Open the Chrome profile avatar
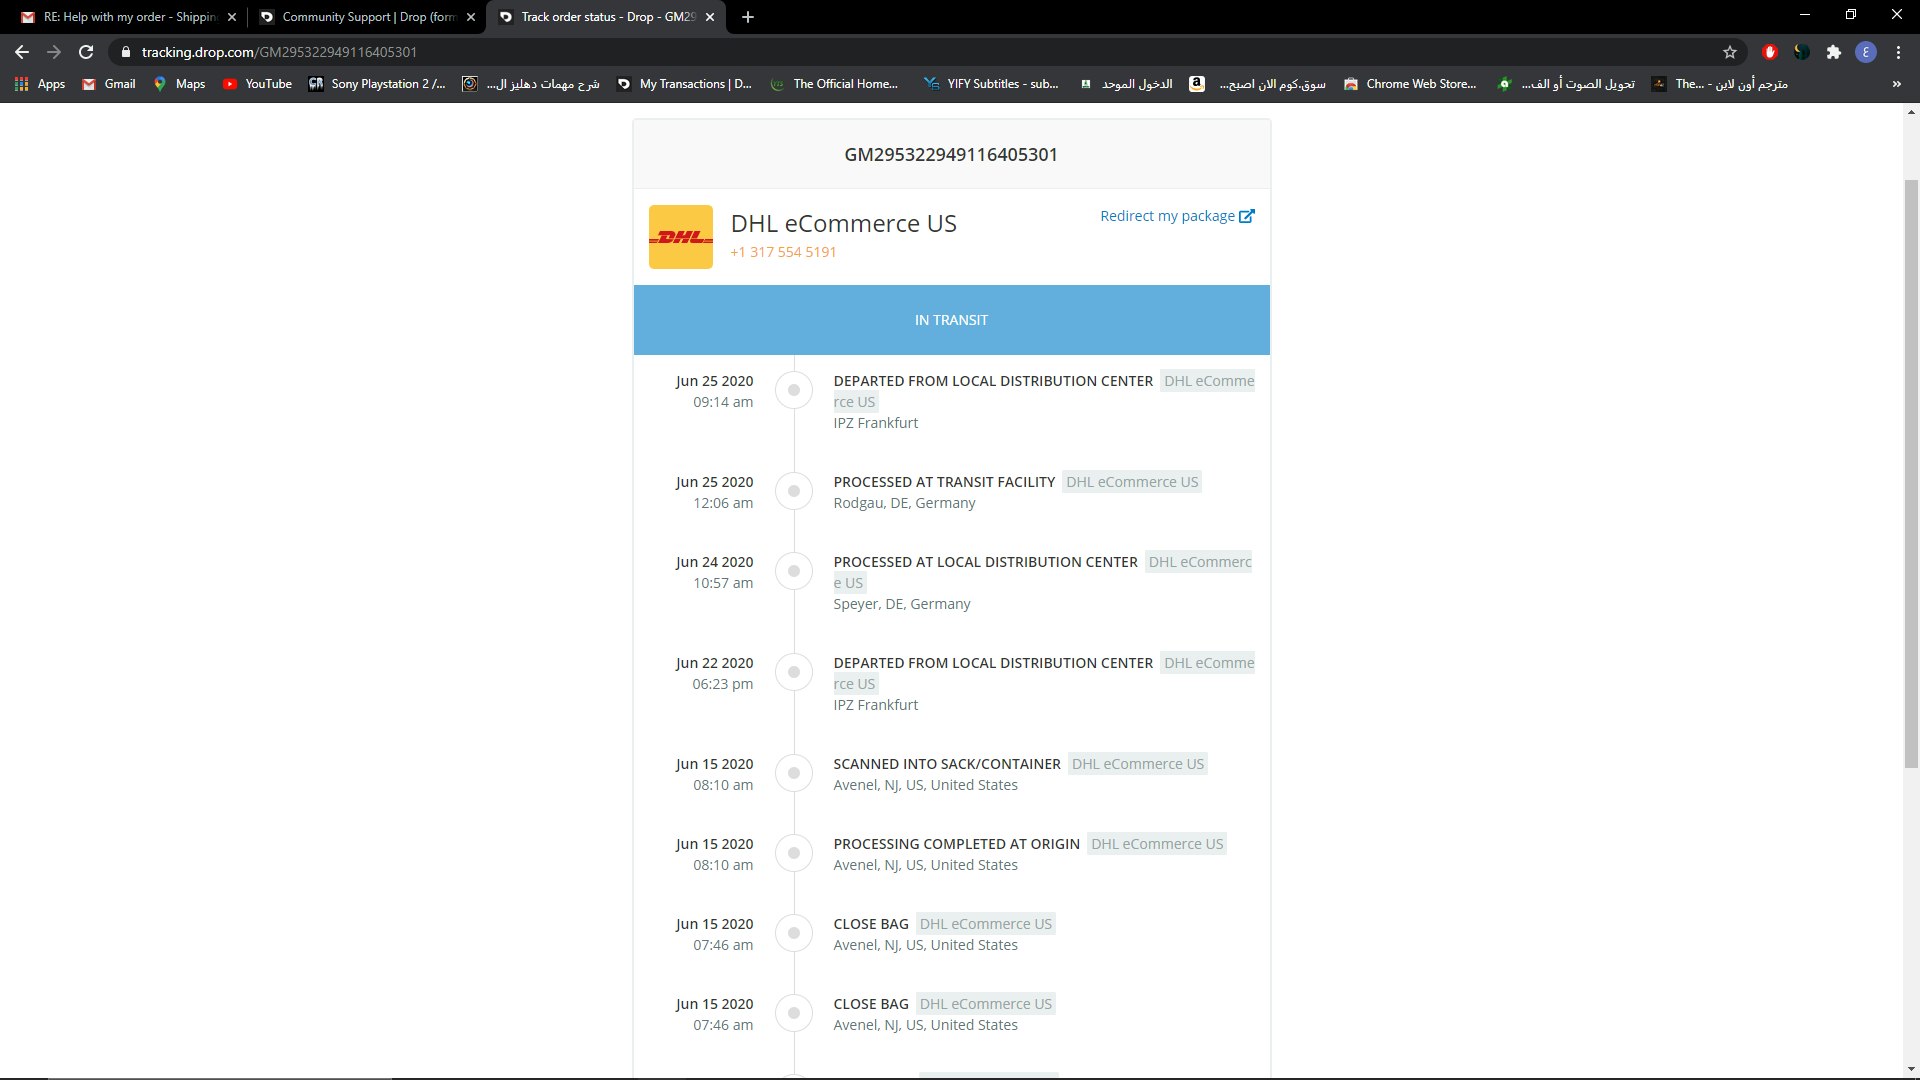This screenshot has width=1920, height=1080. (x=1866, y=52)
